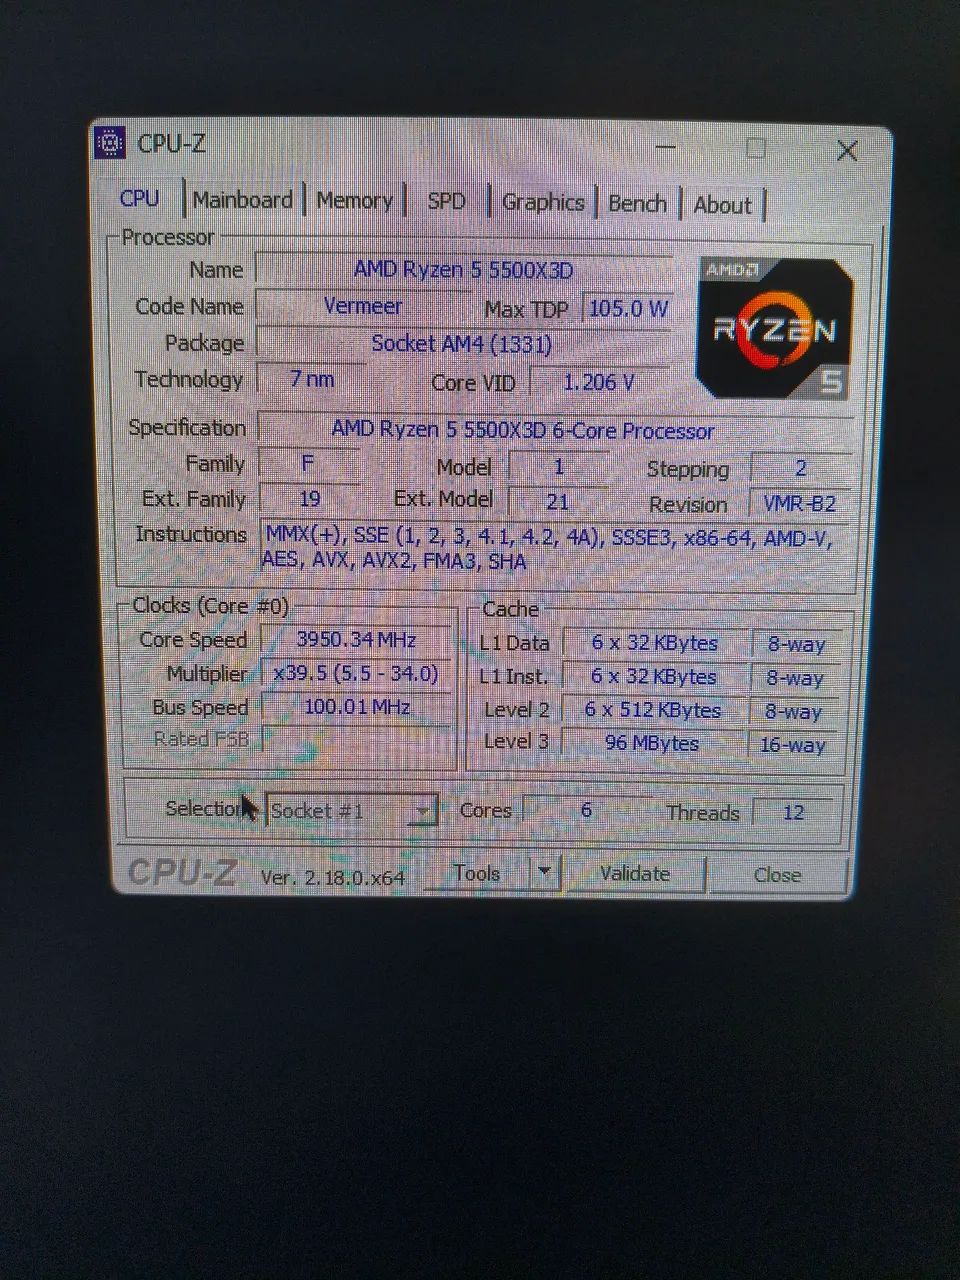Viewport: 960px width, 1280px height.
Task: Click the Package value Socket AM4 (1331)
Action: coord(462,344)
